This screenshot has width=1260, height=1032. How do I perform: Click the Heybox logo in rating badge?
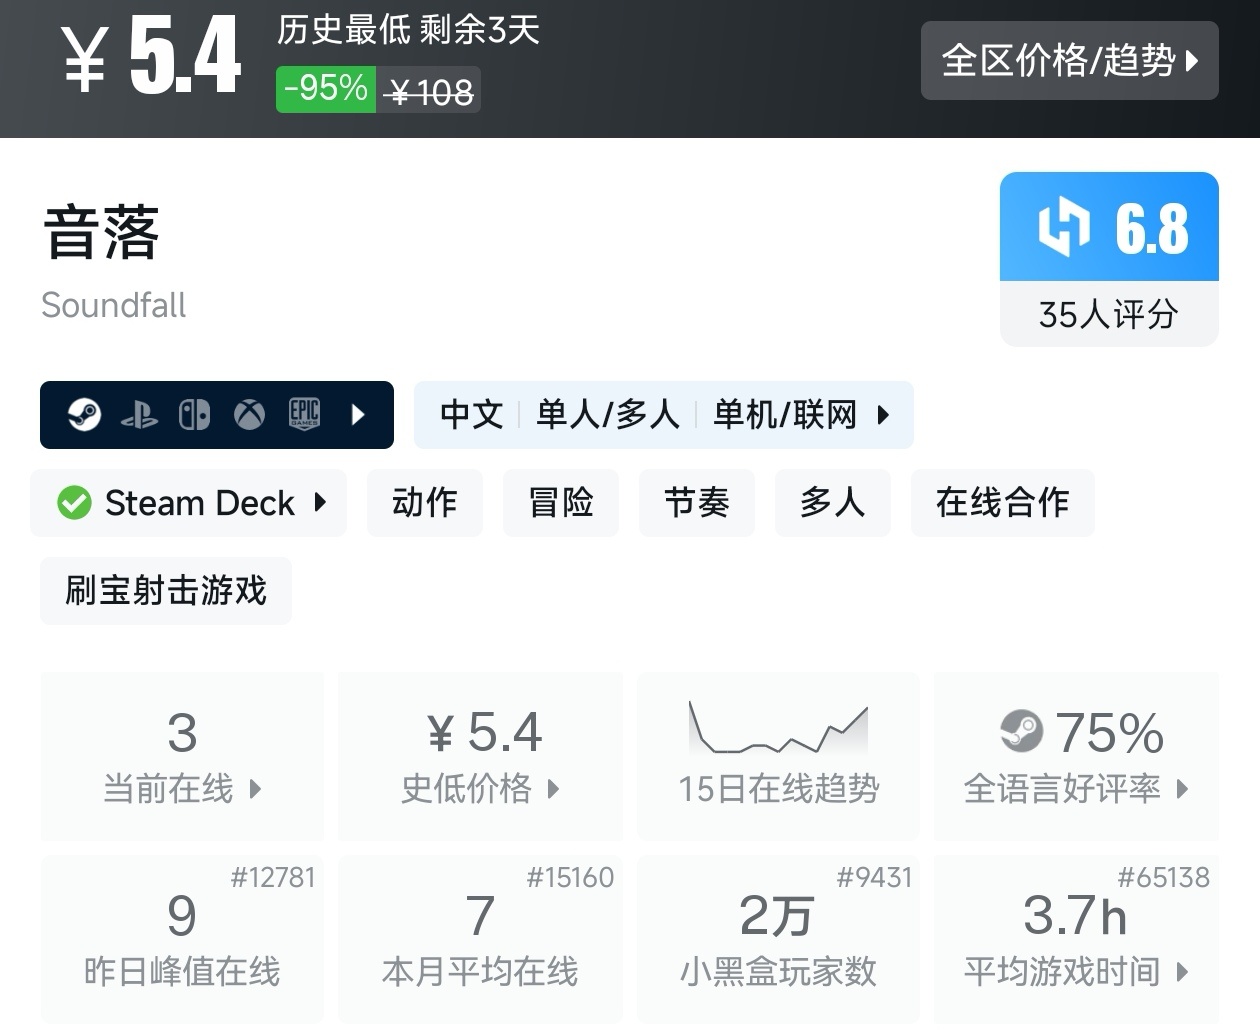point(1064,227)
